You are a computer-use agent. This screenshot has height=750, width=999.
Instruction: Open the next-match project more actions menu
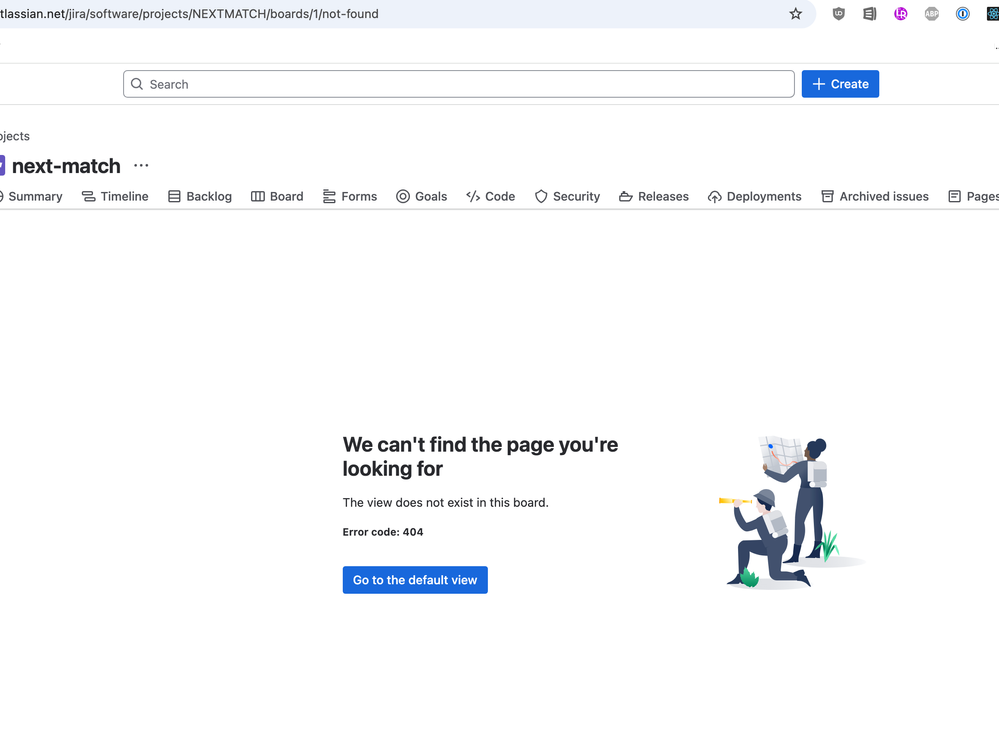pos(141,166)
